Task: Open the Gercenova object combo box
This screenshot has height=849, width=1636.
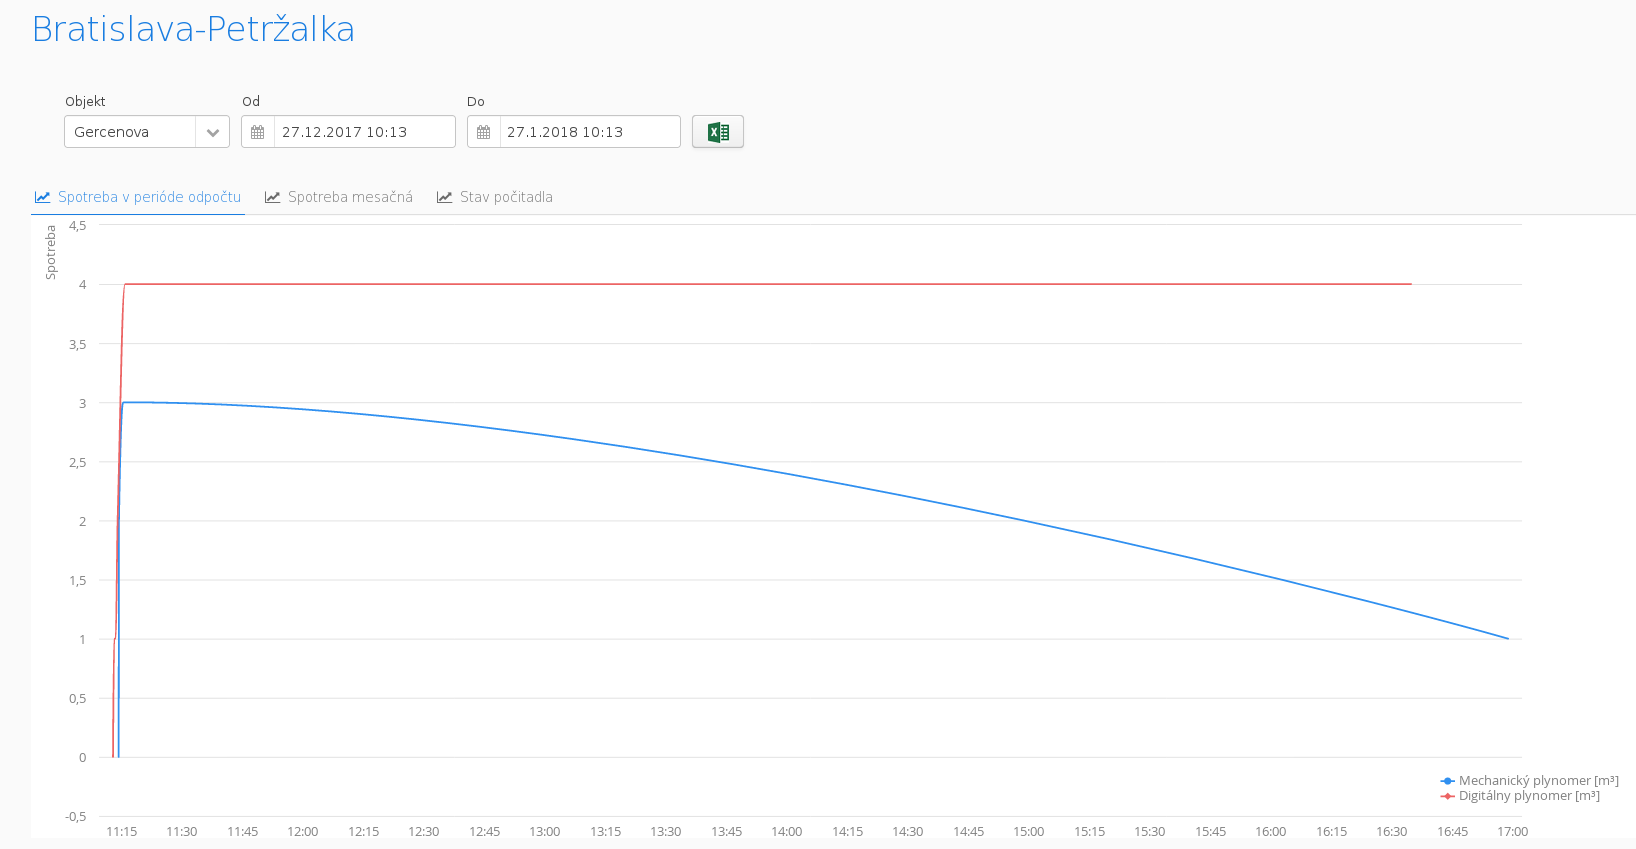Action: [x=130, y=132]
